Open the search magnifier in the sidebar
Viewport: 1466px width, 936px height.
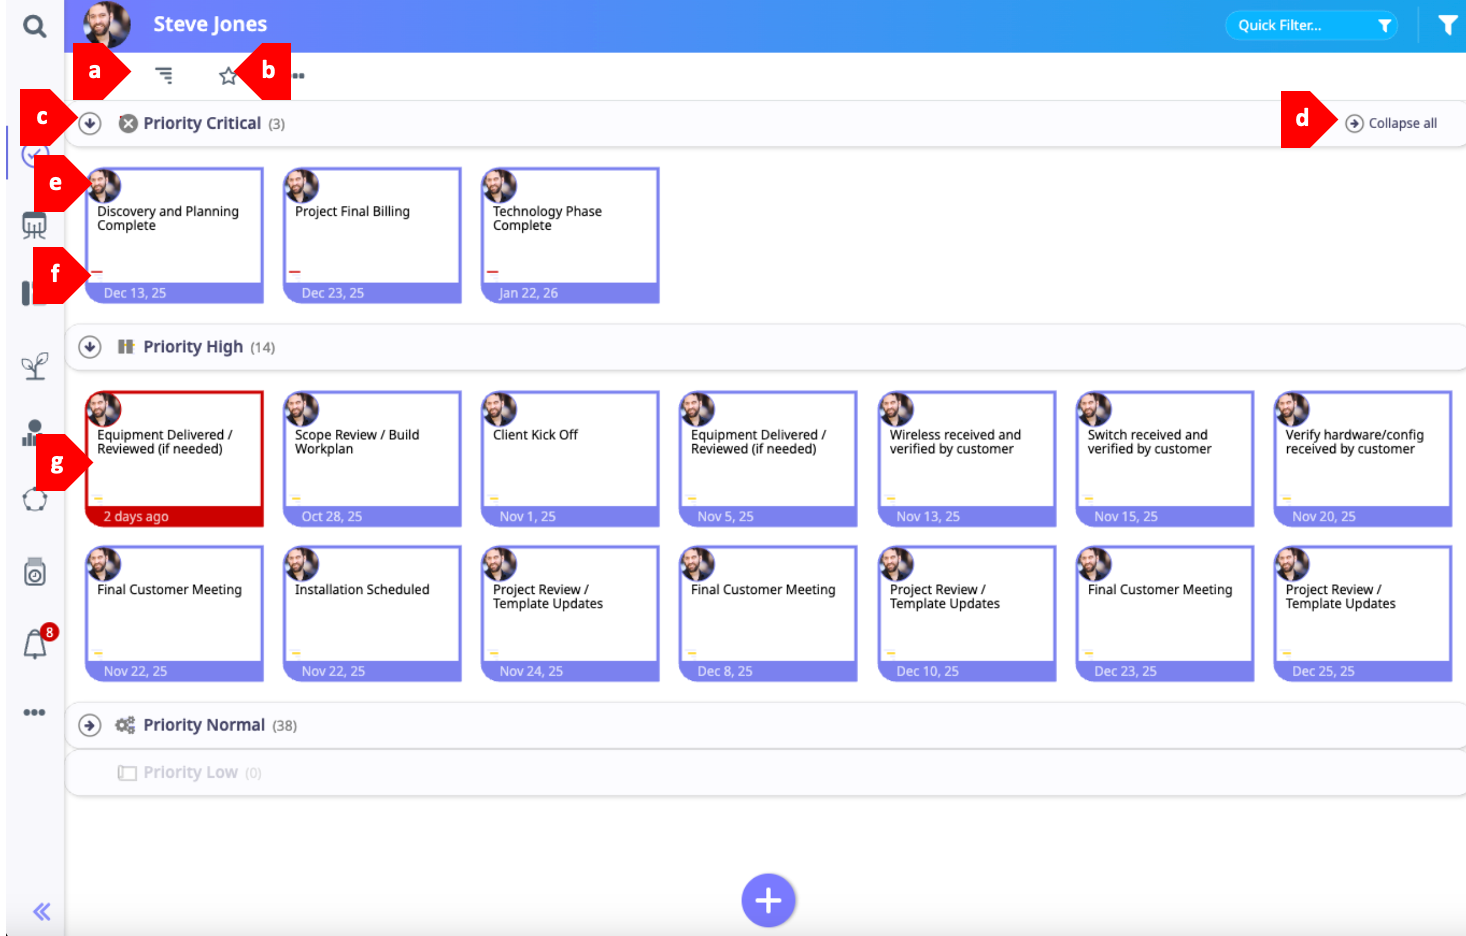pyautogui.click(x=34, y=26)
